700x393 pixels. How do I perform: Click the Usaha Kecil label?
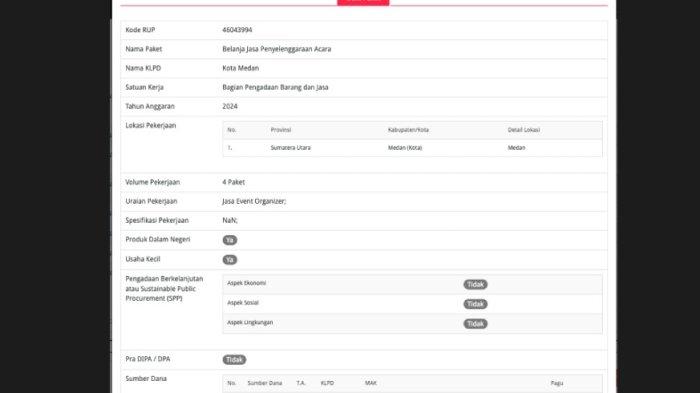[x=143, y=259]
